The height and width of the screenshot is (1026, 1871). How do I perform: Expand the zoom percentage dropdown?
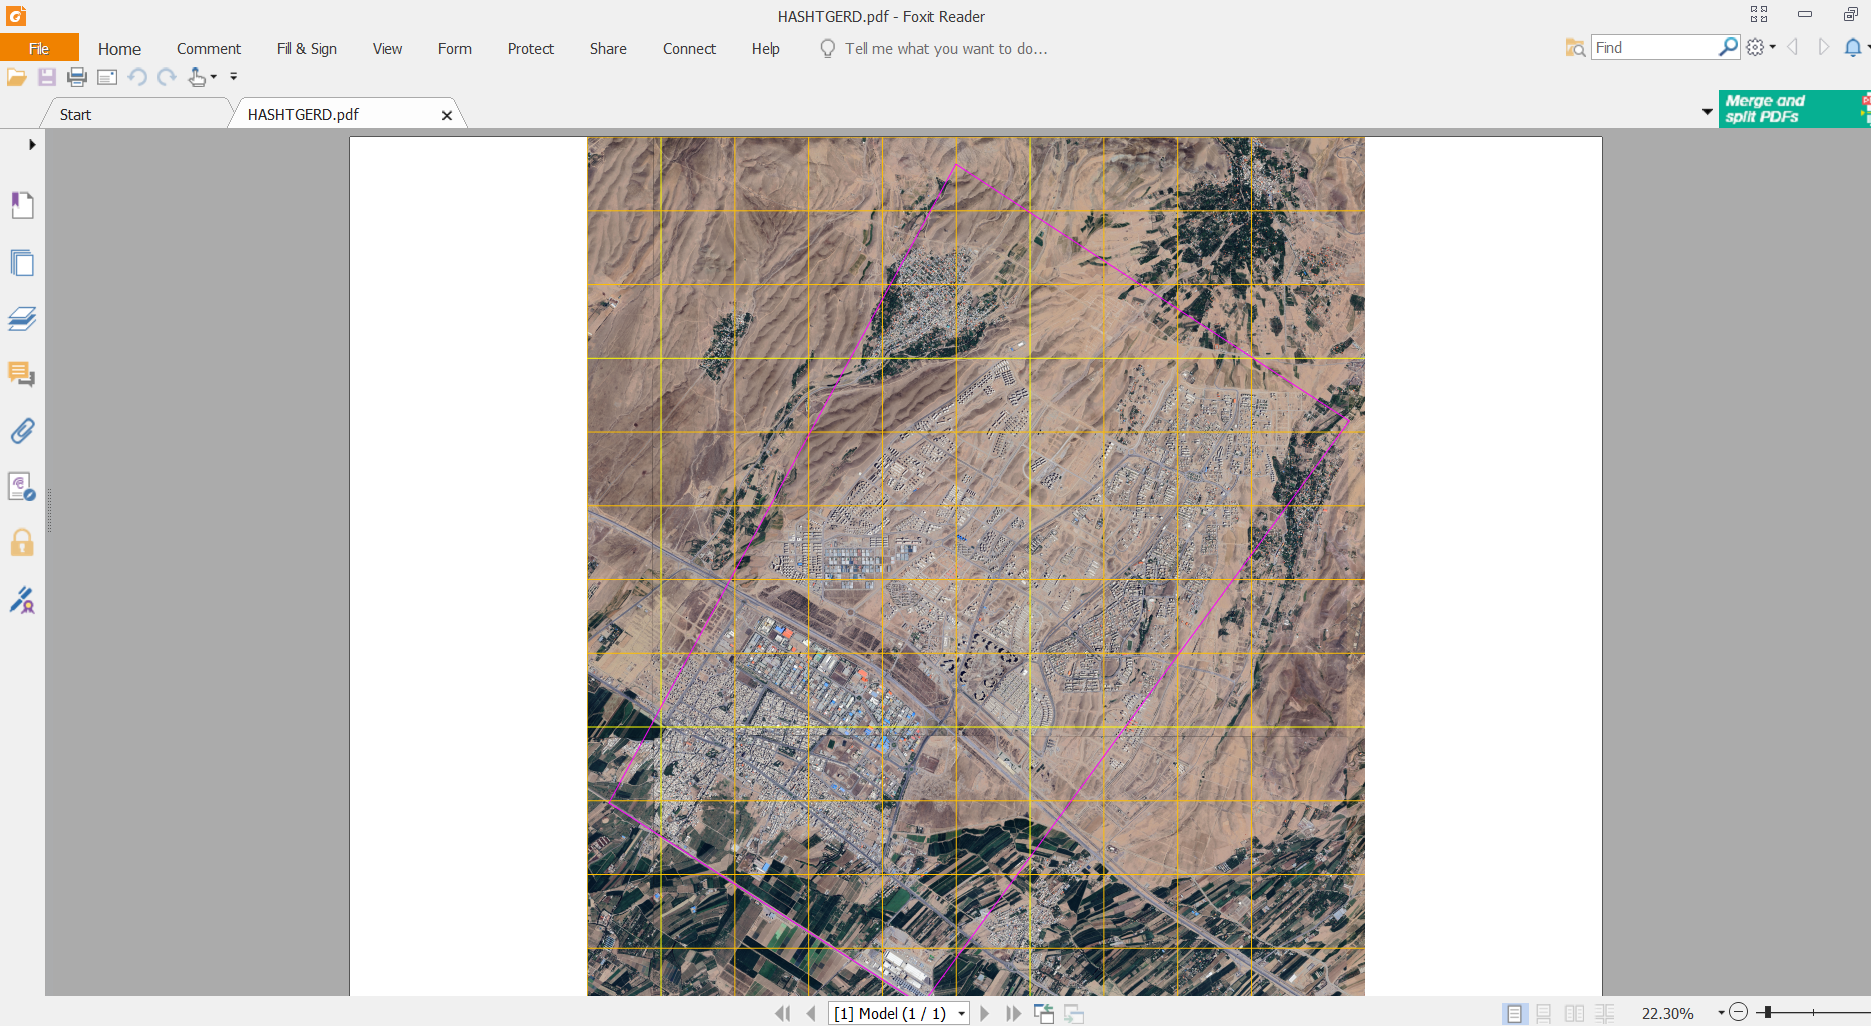coord(1721,1013)
